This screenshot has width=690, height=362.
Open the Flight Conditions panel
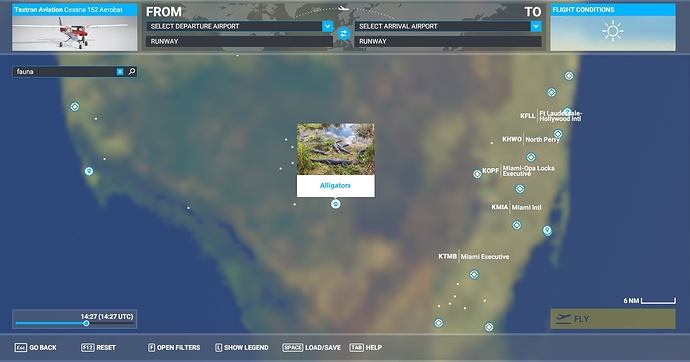(x=613, y=27)
